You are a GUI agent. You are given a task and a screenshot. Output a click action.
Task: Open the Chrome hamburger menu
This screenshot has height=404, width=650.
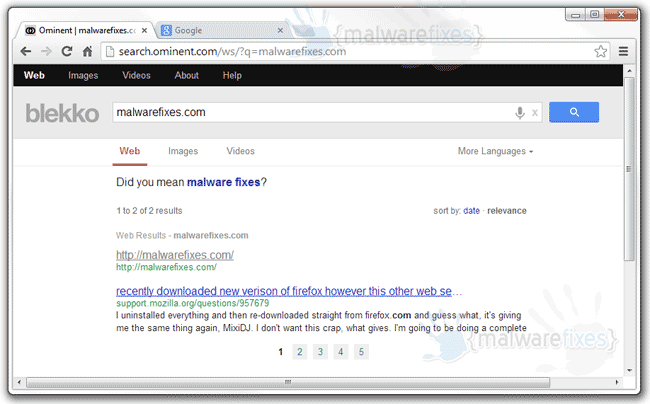coord(623,51)
